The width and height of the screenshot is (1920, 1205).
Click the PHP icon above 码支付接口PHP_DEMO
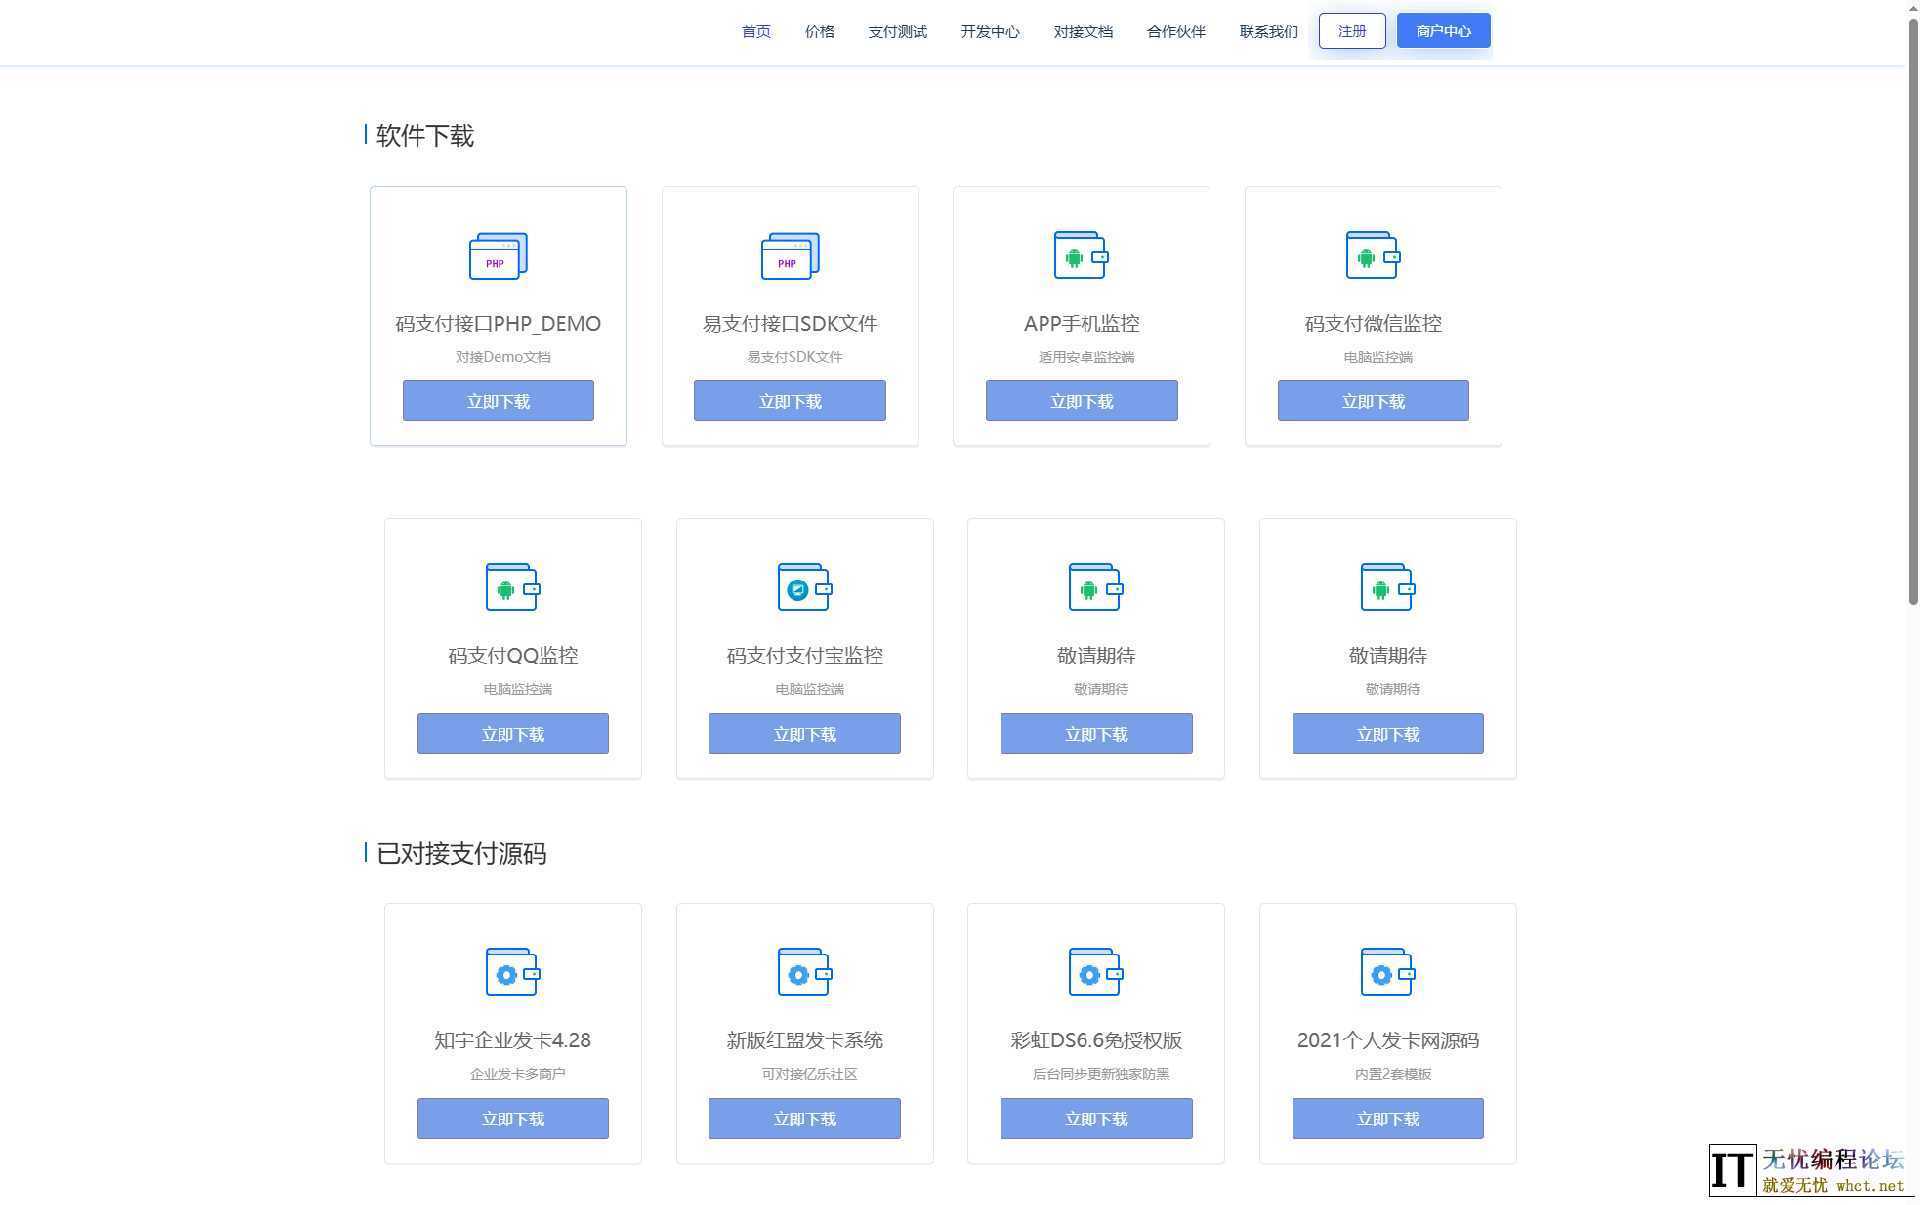(x=498, y=256)
